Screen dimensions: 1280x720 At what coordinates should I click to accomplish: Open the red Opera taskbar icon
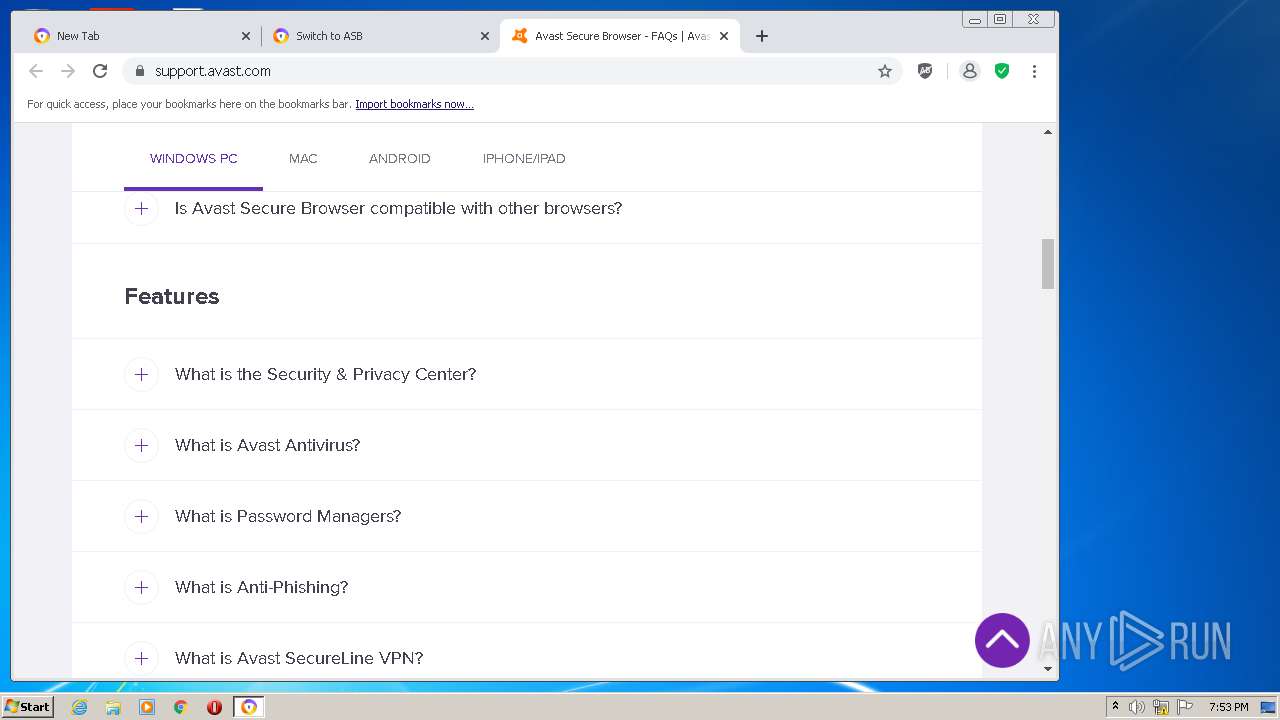214,707
